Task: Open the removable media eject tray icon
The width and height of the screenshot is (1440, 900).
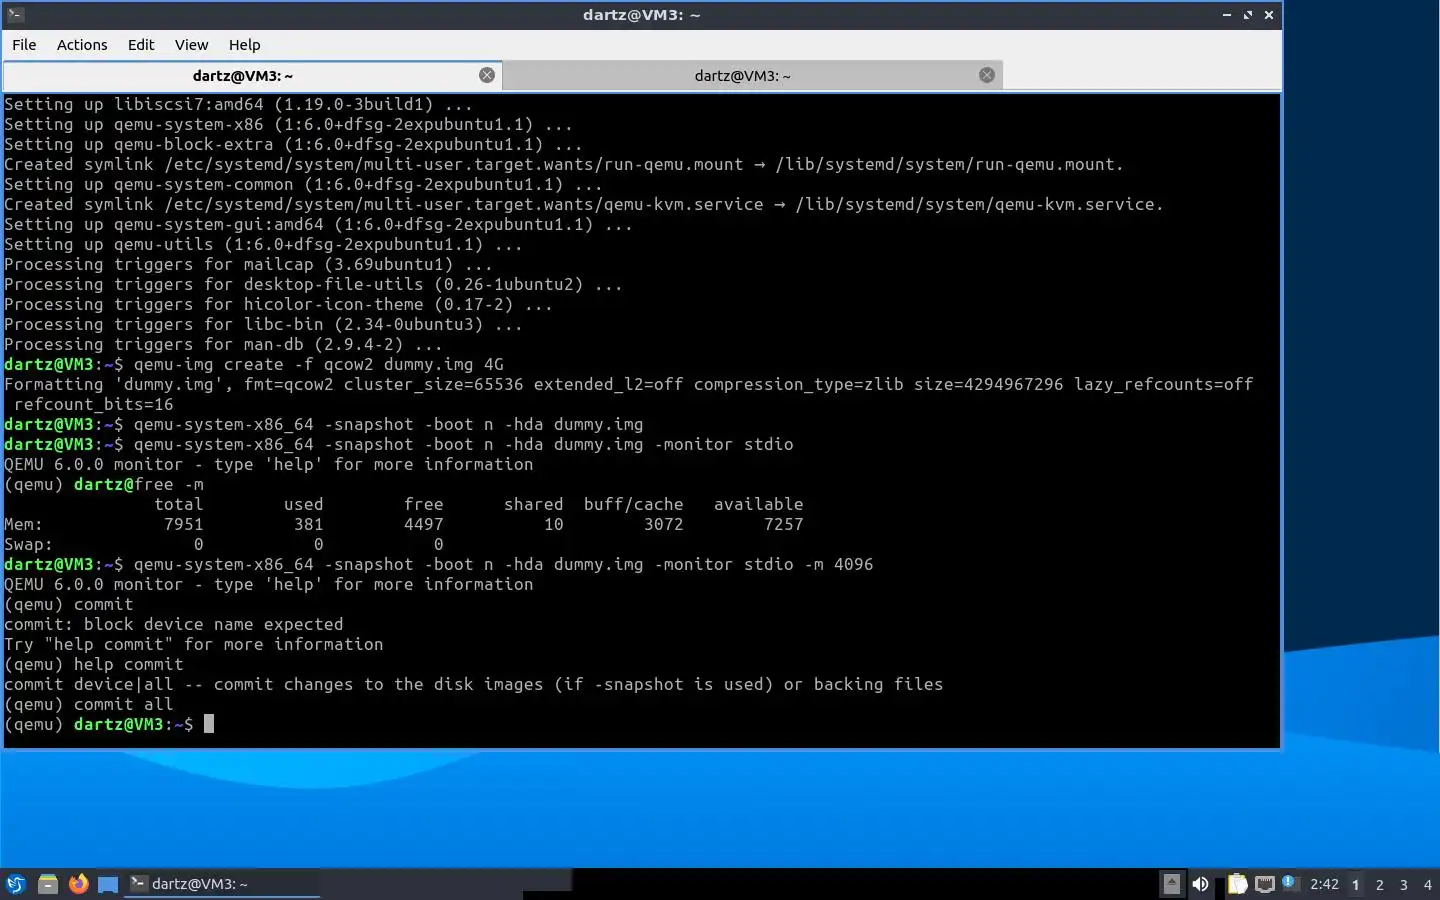Action: coord(1171,884)
